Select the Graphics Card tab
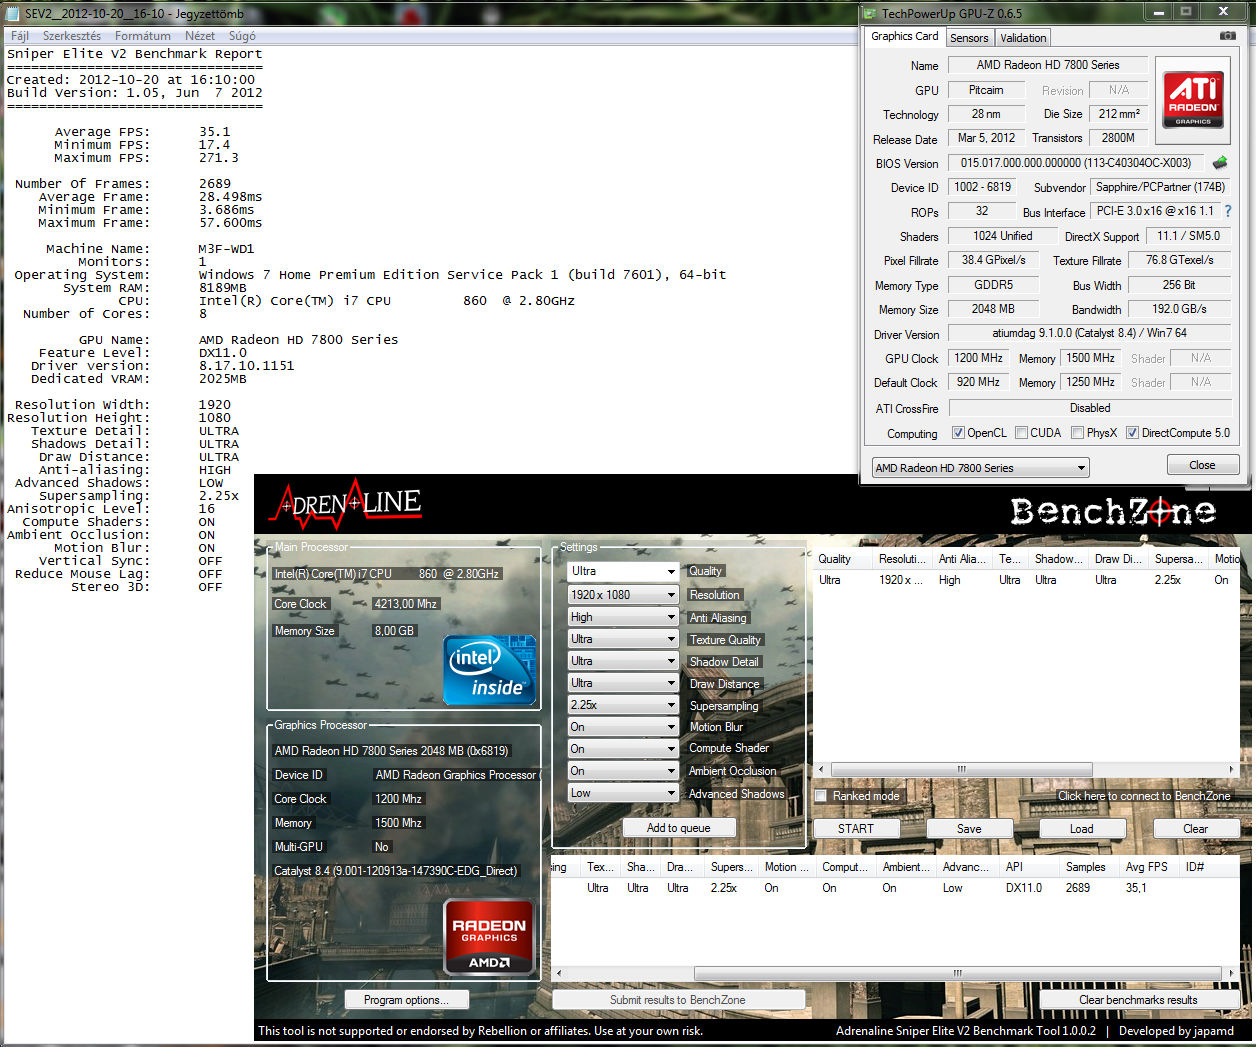1256x1047 pixels. 905,36
